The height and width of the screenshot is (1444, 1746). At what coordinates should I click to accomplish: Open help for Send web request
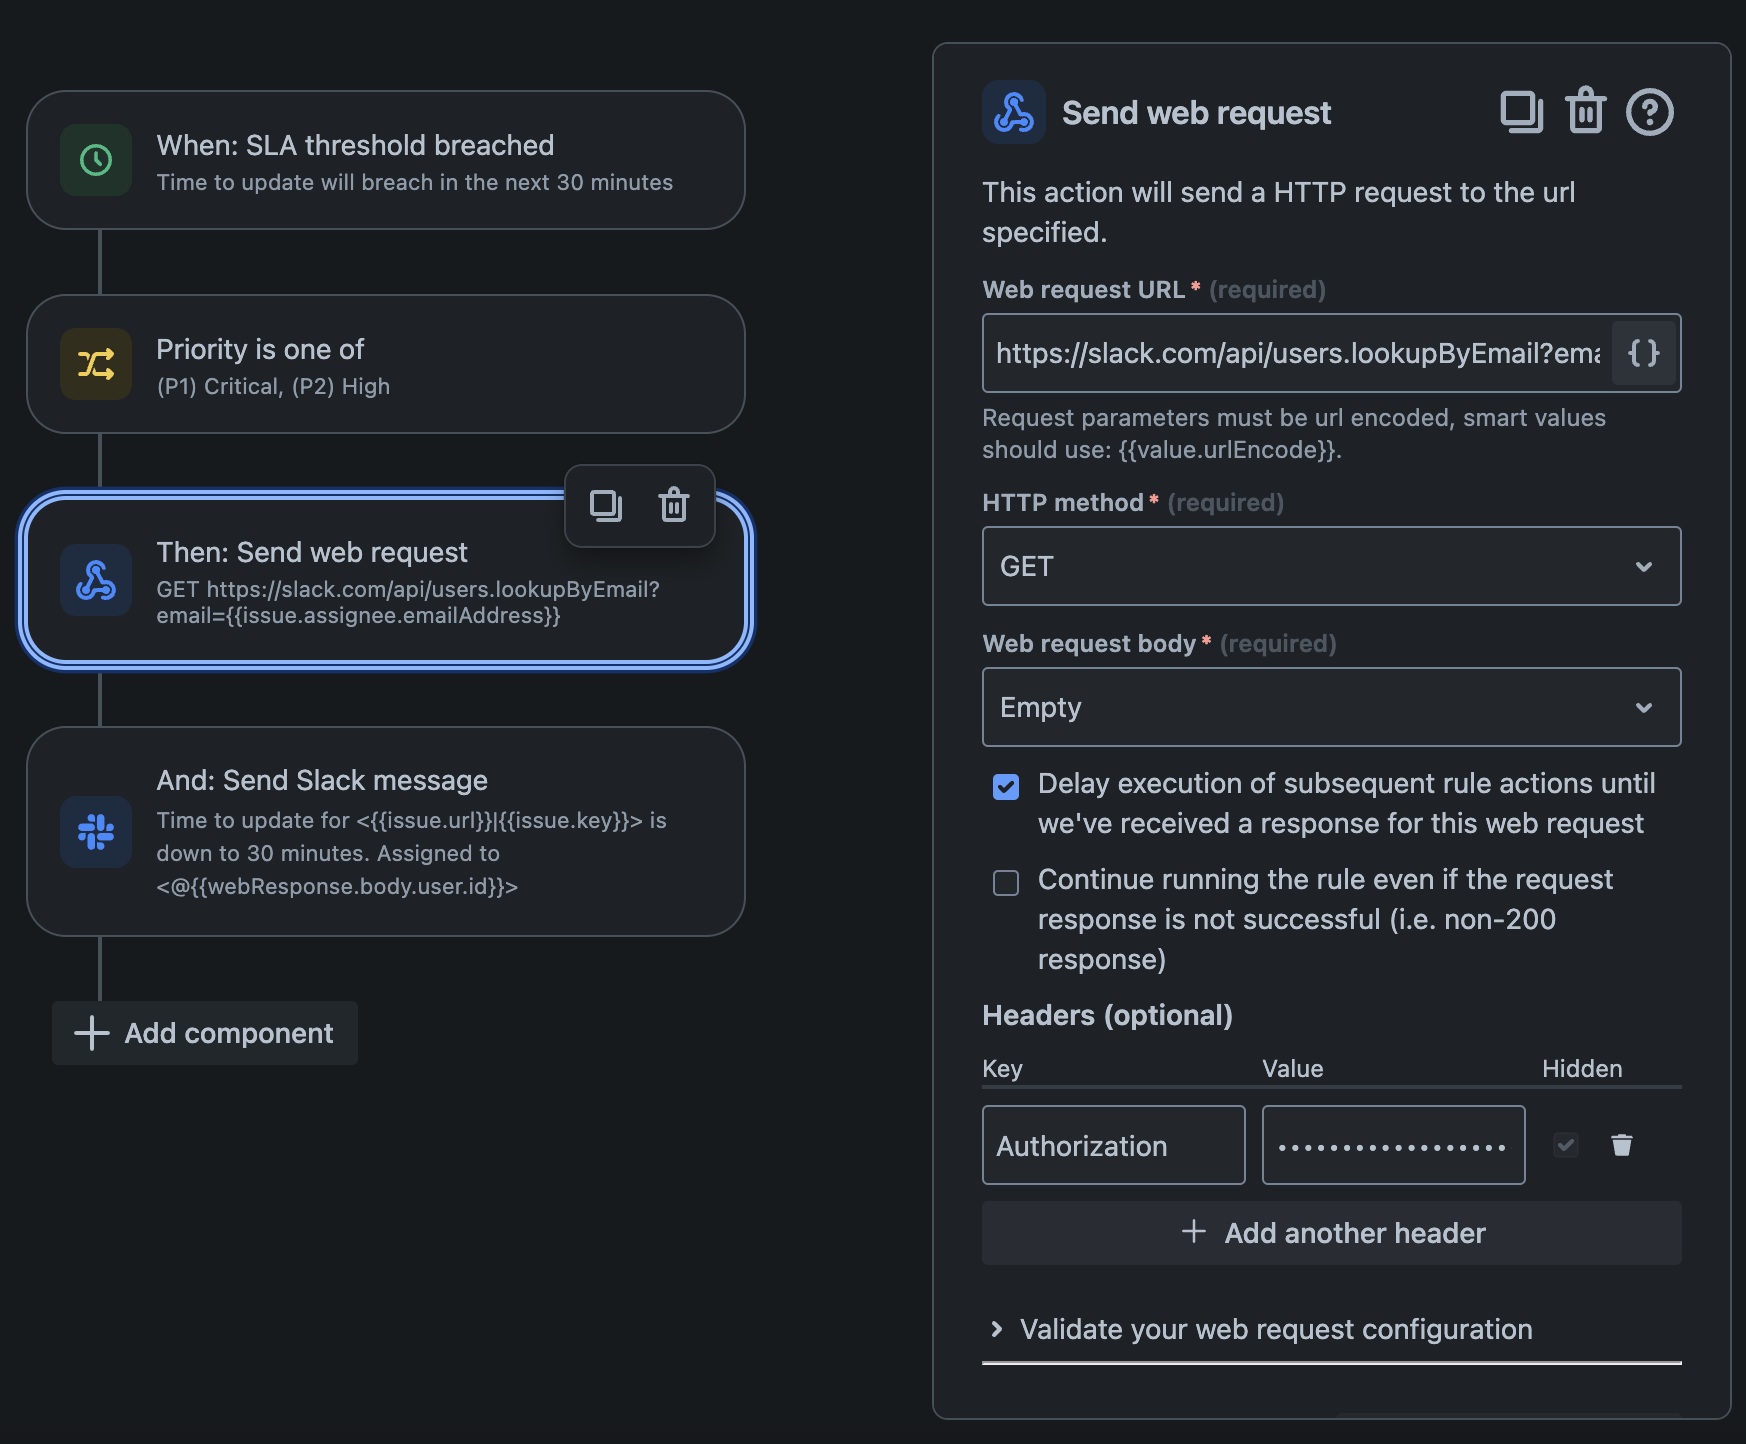1650,112
